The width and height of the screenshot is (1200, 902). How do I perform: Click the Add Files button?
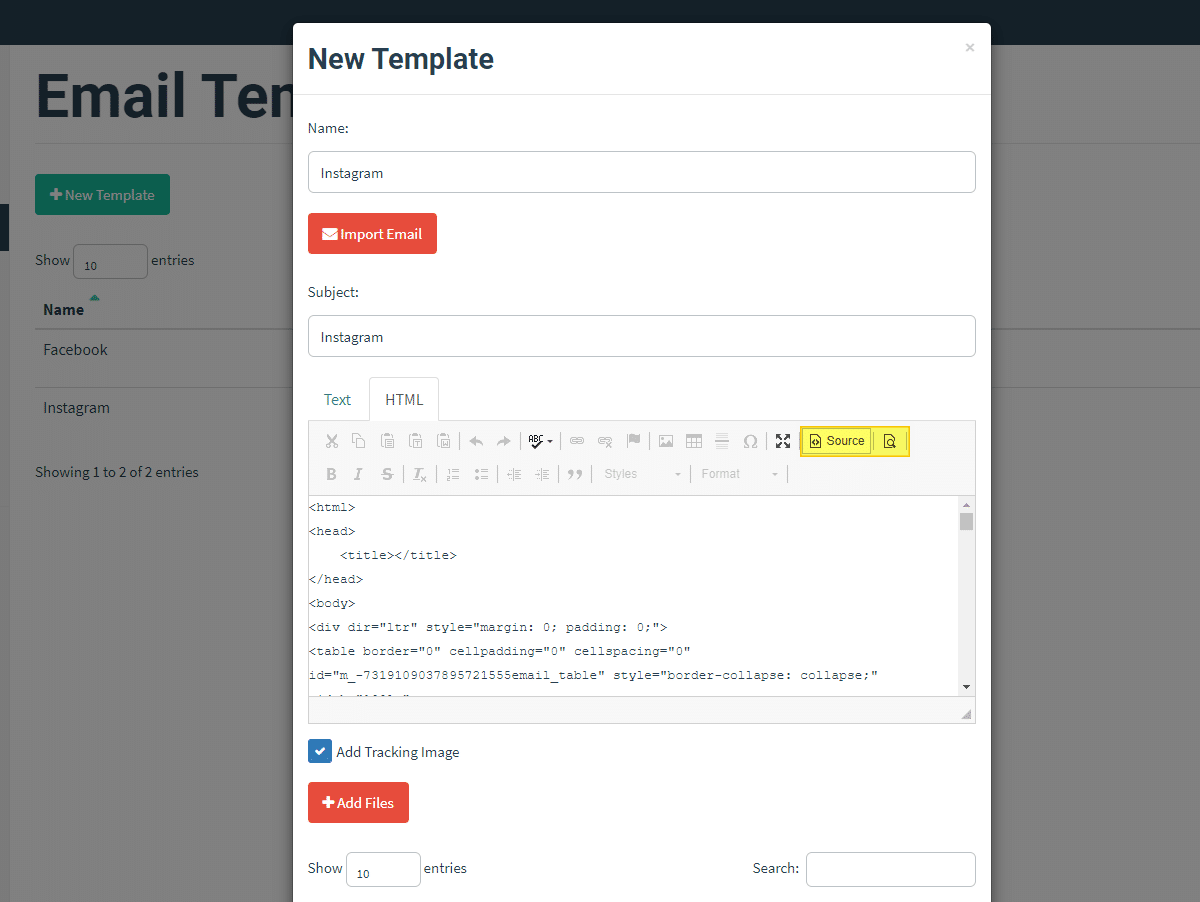coord(358,802)
